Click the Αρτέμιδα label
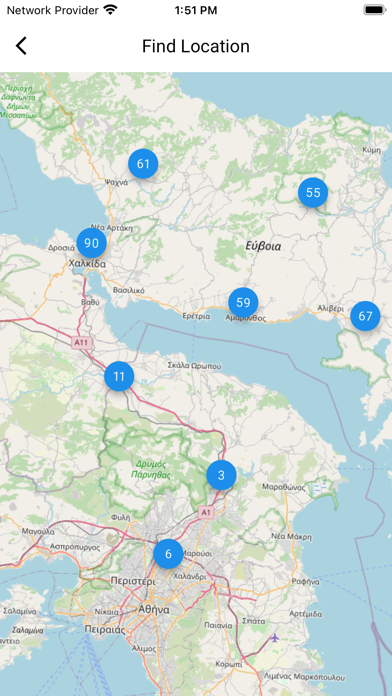 tap(305, 614)
